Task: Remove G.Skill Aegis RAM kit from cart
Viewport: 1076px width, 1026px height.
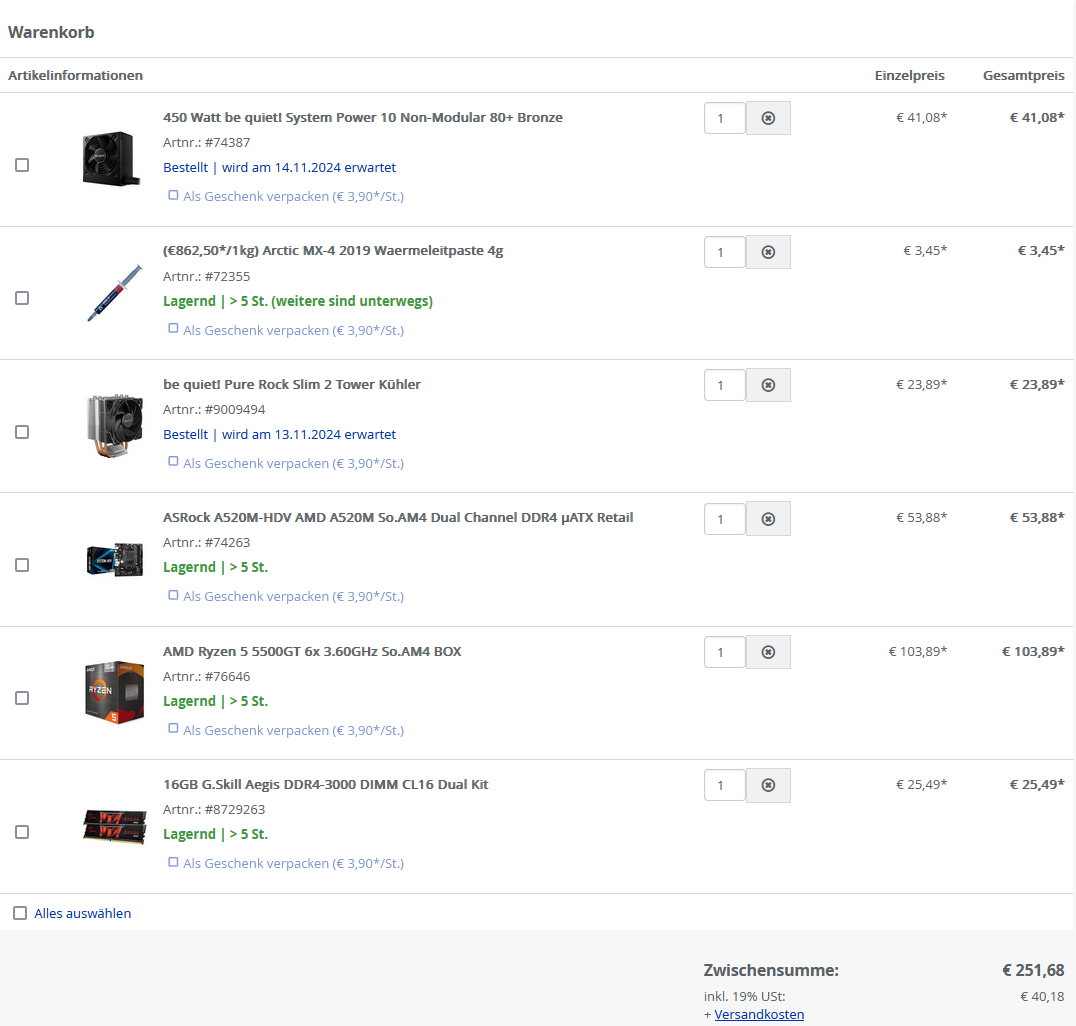Action: click(x=768, y=785)
